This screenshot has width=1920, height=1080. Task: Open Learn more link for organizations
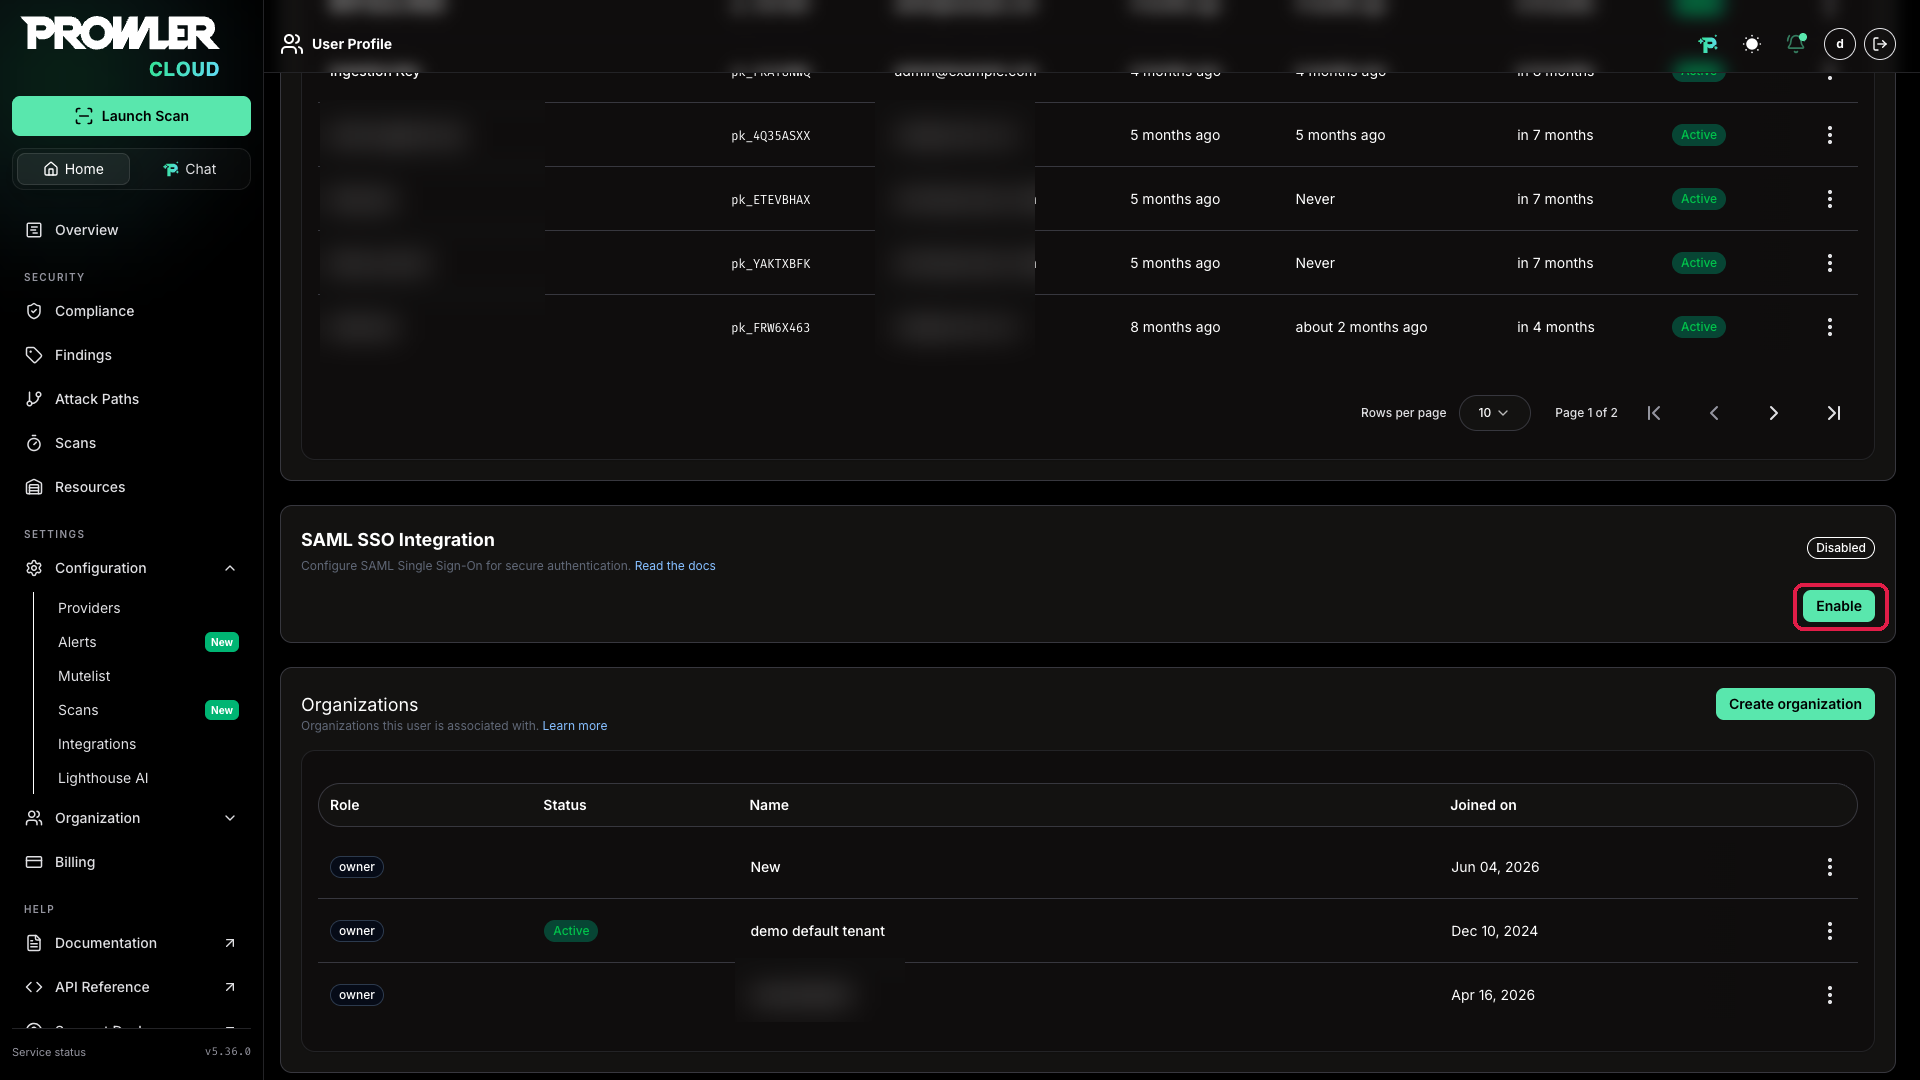(x=575, y=726)
